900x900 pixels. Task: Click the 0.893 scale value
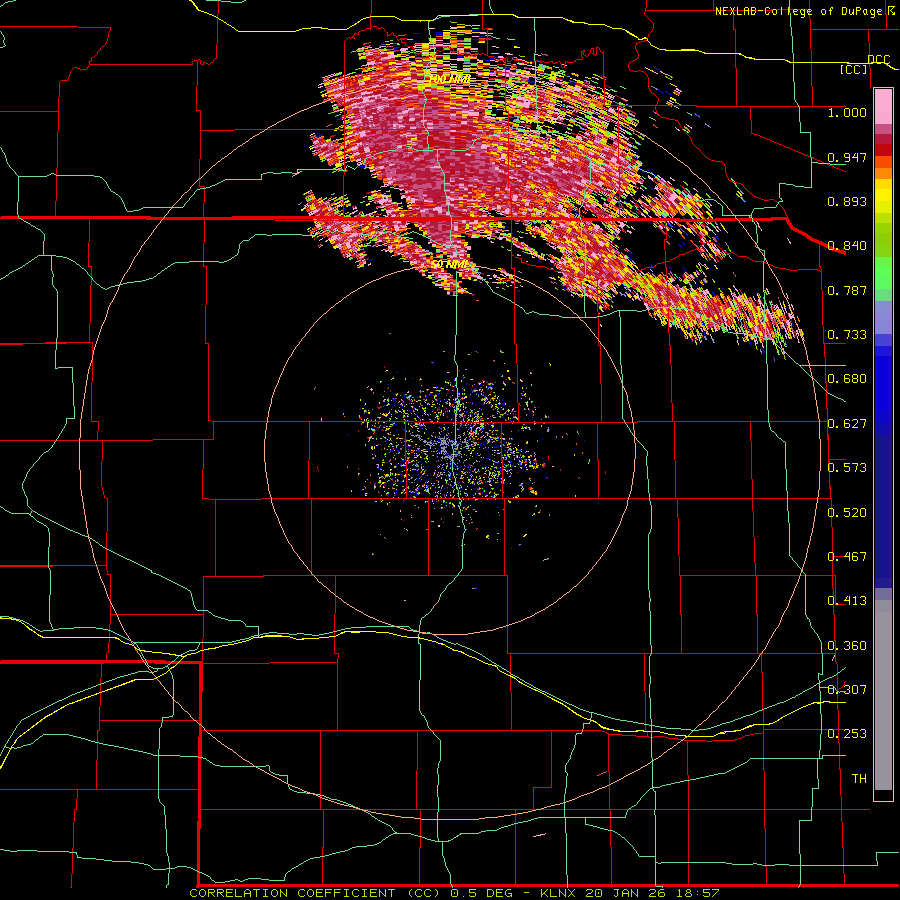[847, 201]
